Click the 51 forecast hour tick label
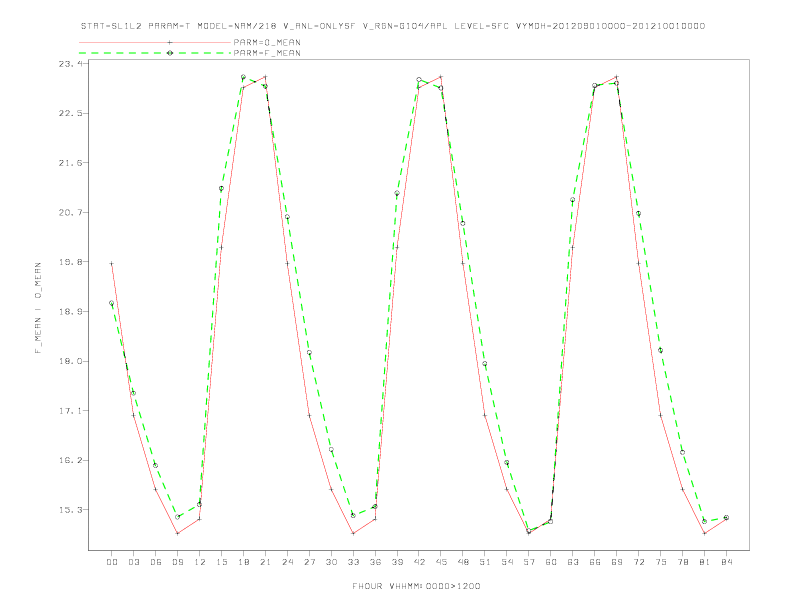 click(485, 562)
